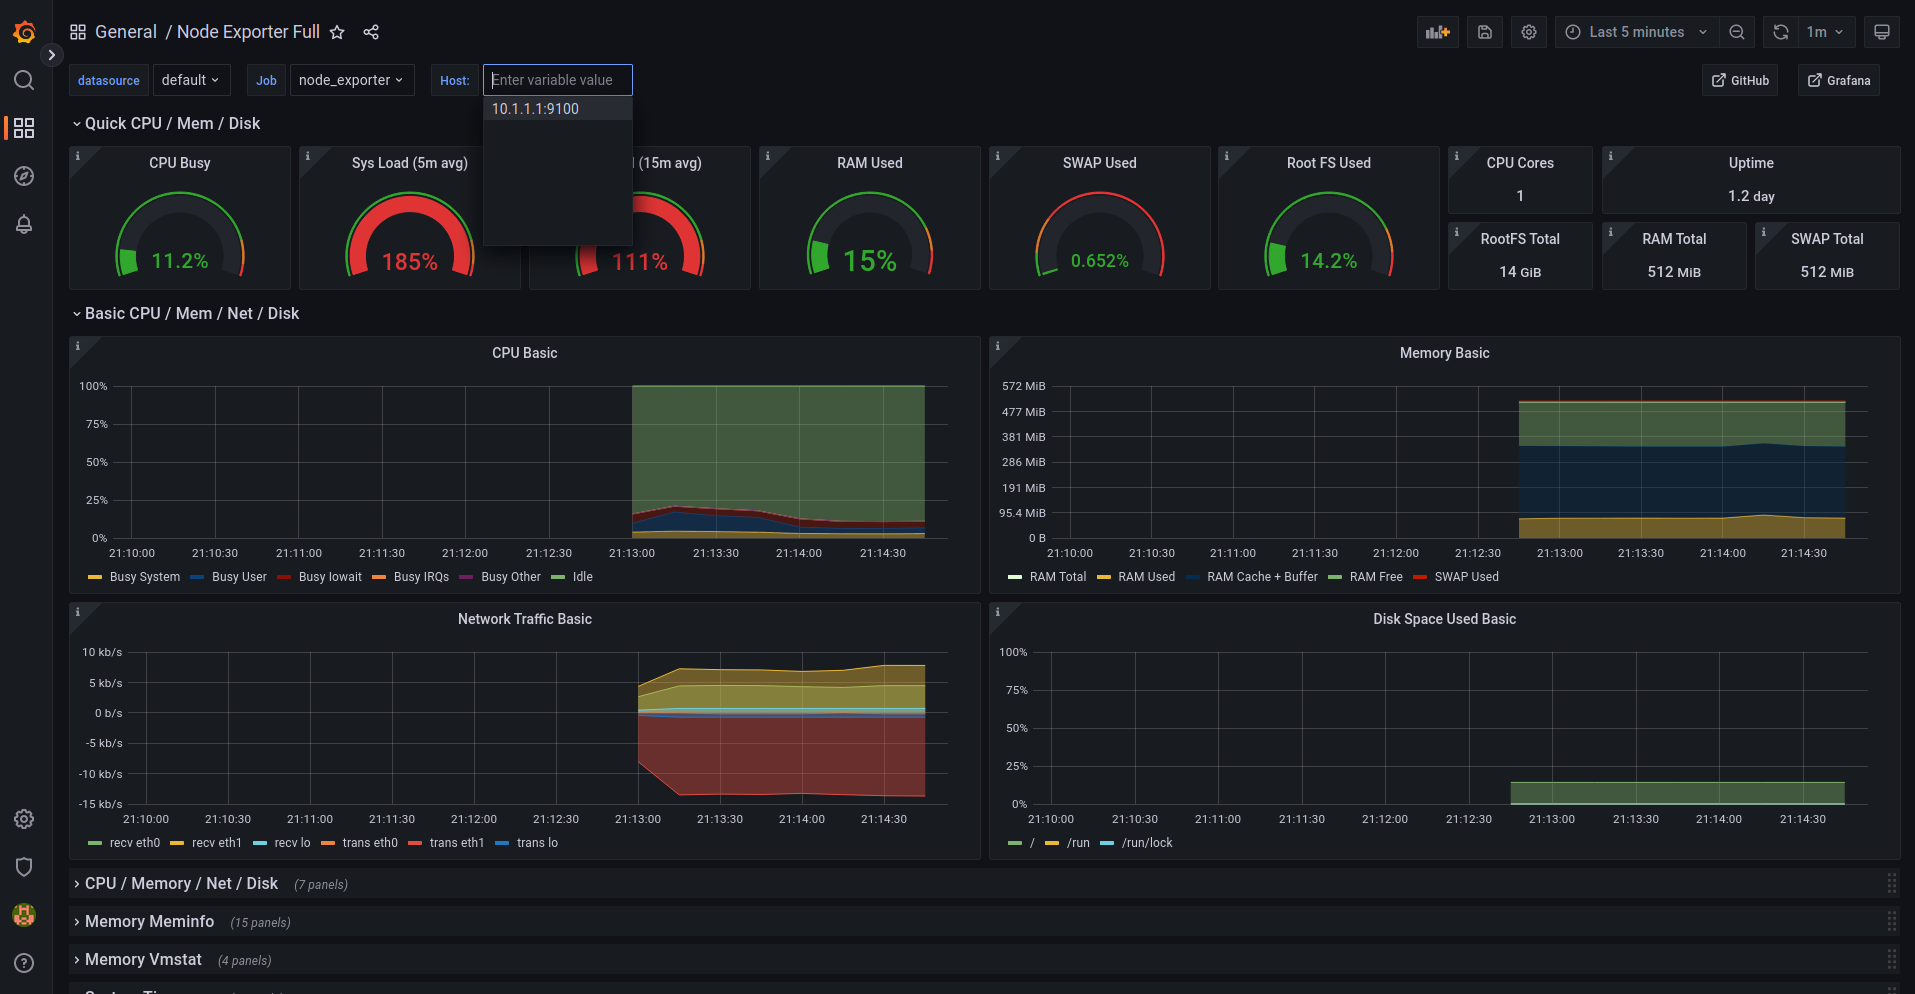Click the RAM Free legend color swatch

pyautogui.click(x=1335, y=577)
